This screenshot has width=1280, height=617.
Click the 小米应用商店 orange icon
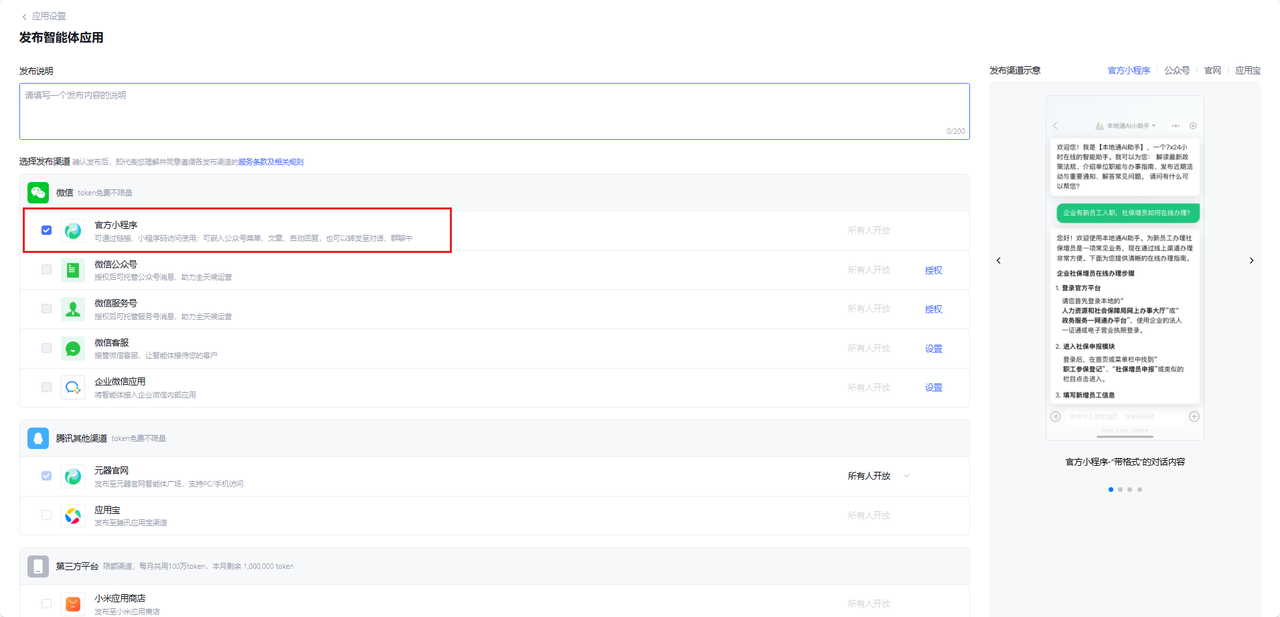click(x=73, y=603)
